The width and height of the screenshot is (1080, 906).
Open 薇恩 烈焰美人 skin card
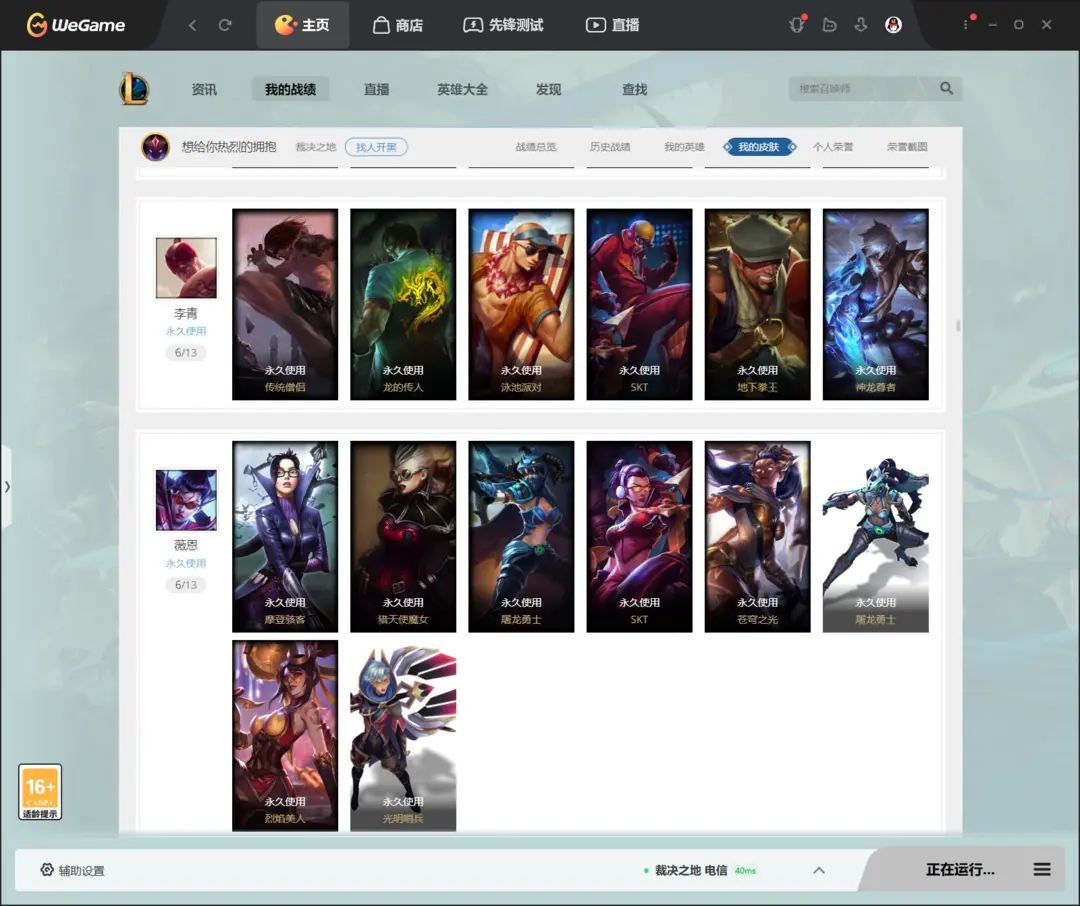point(285,735)
